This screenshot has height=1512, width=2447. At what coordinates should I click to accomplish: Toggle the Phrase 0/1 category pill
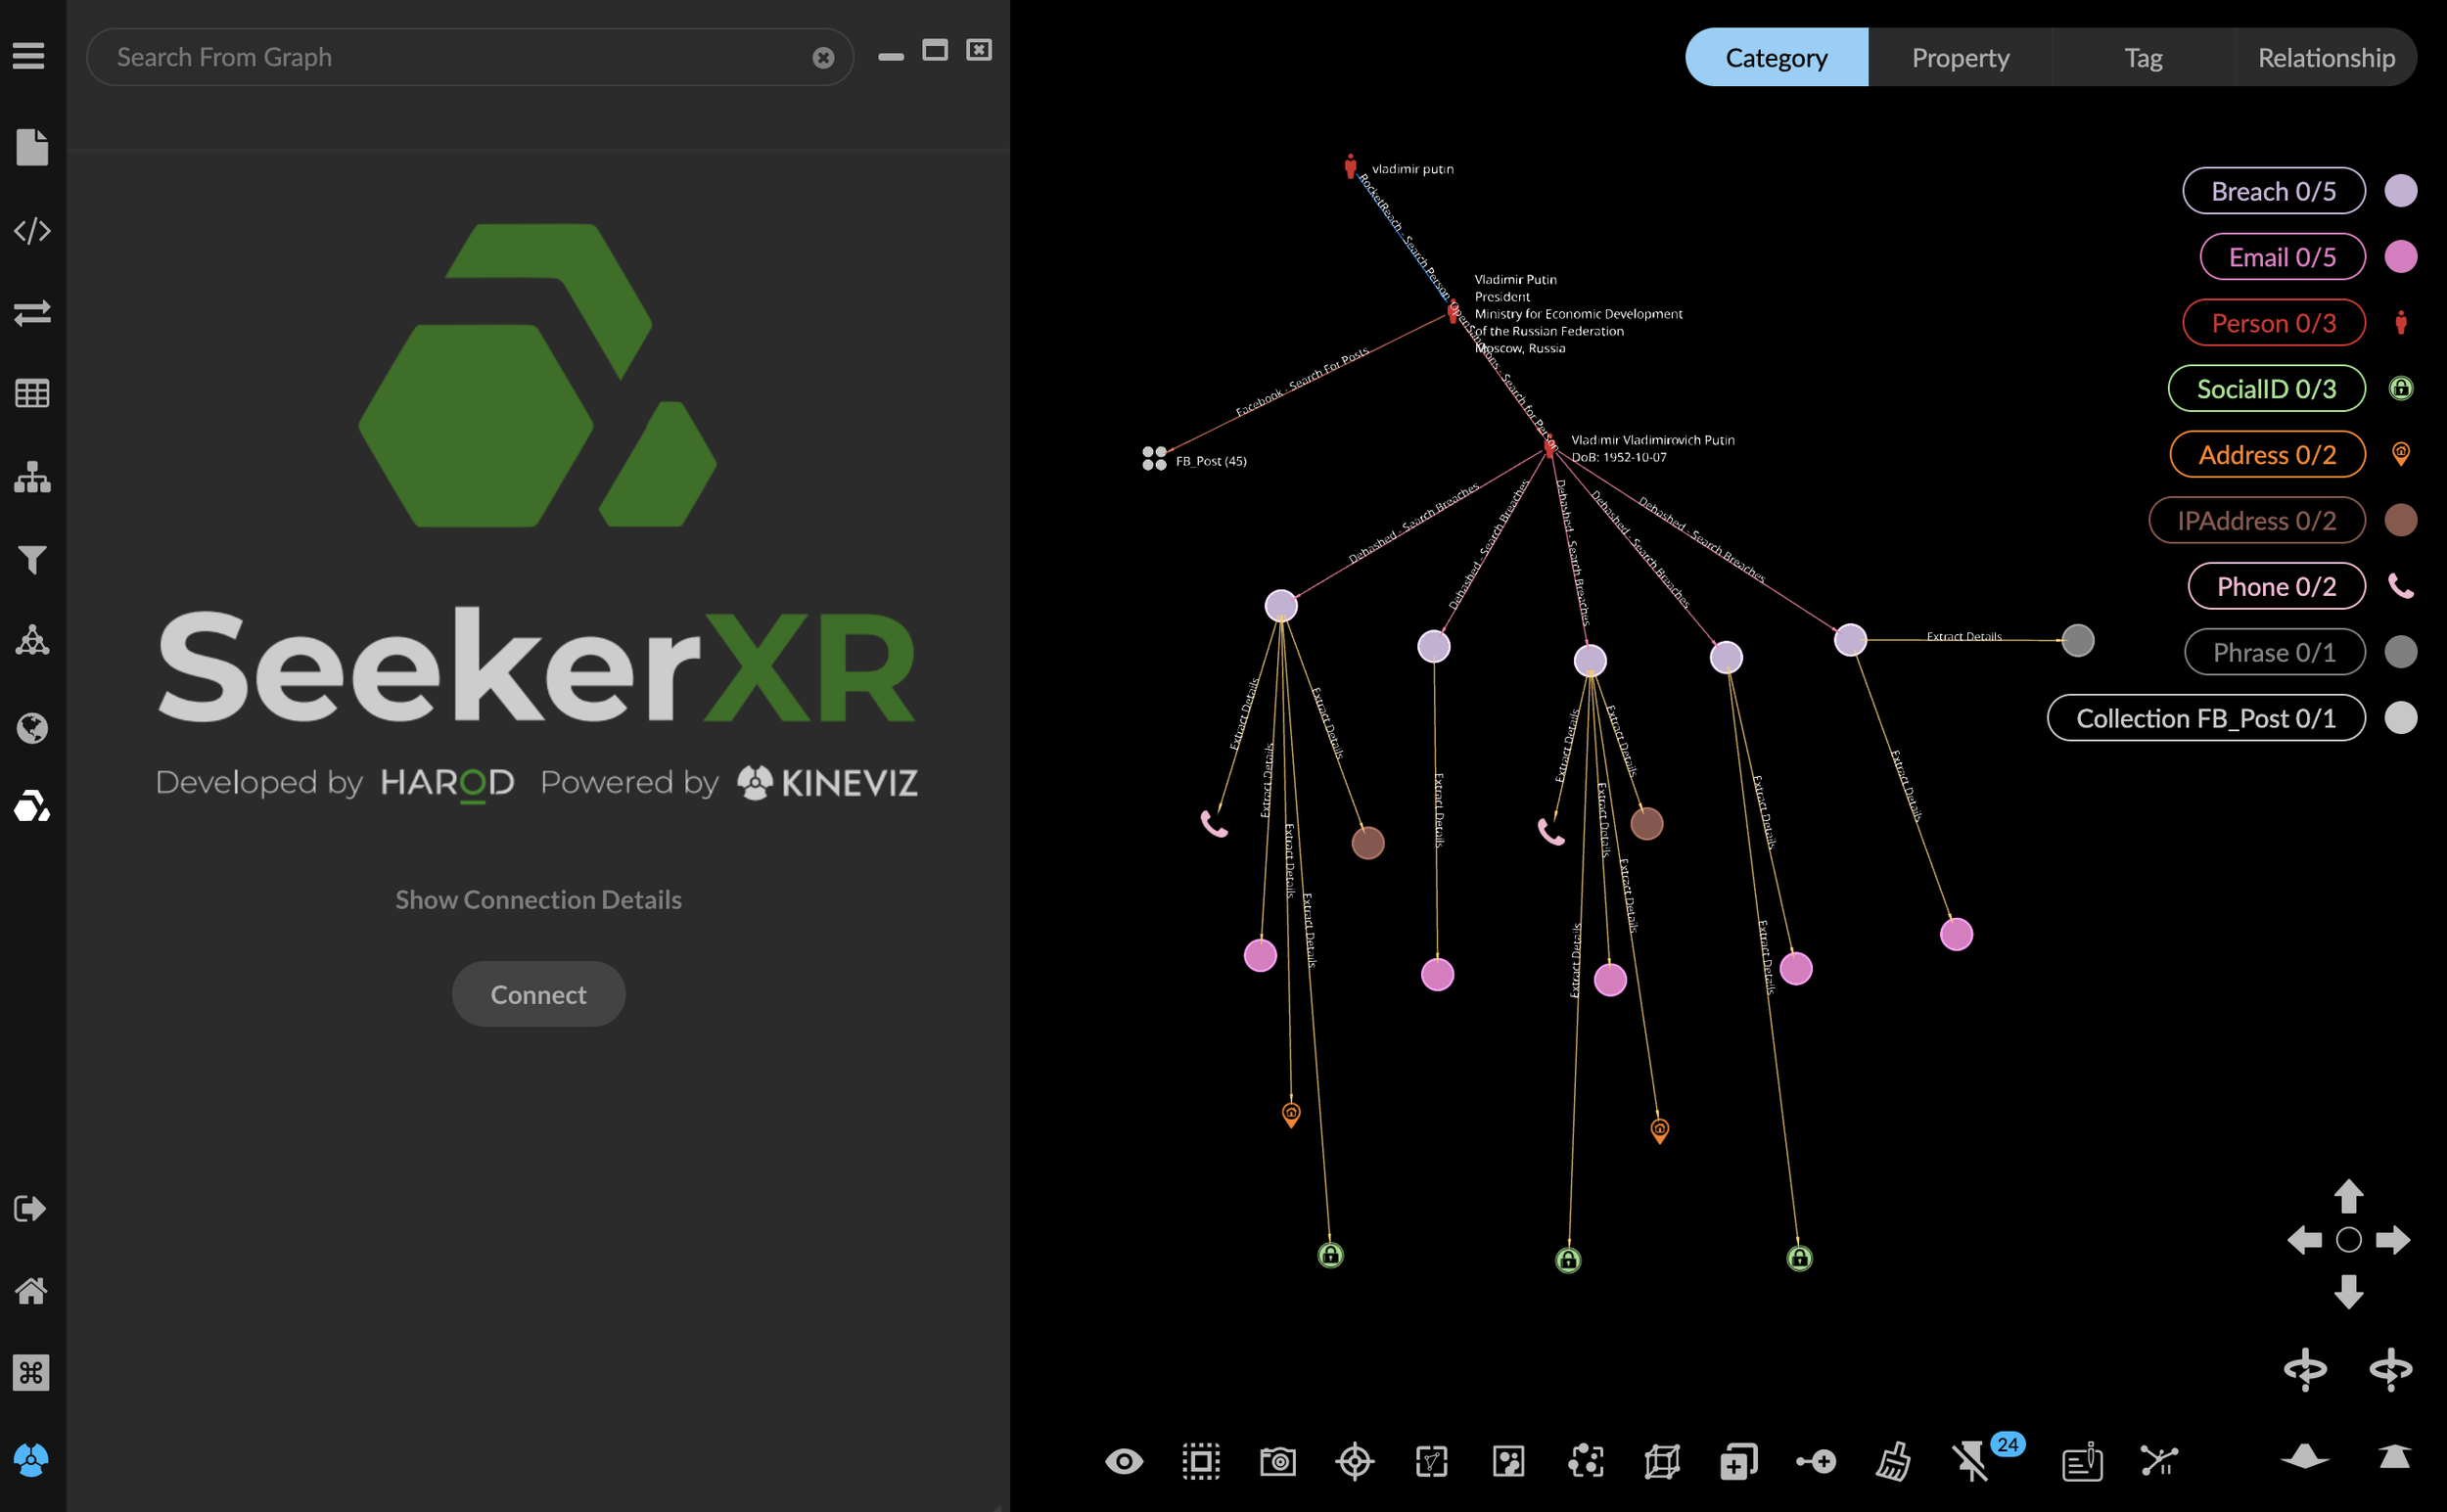pyautogui.click(x=2274, y=653)
